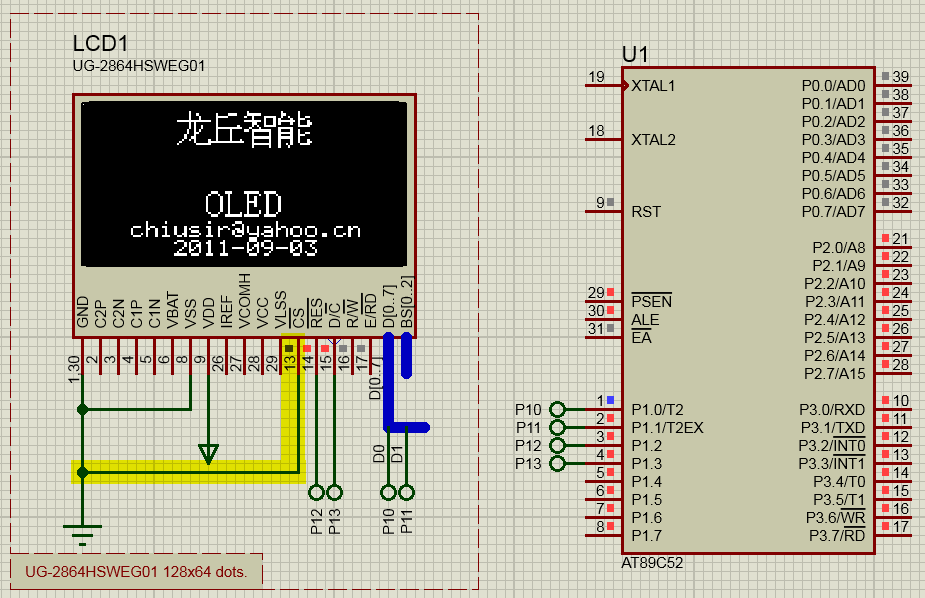Select the IREF pin label on LCD1
The image size is (925, 598).
(x=227, y=311)
